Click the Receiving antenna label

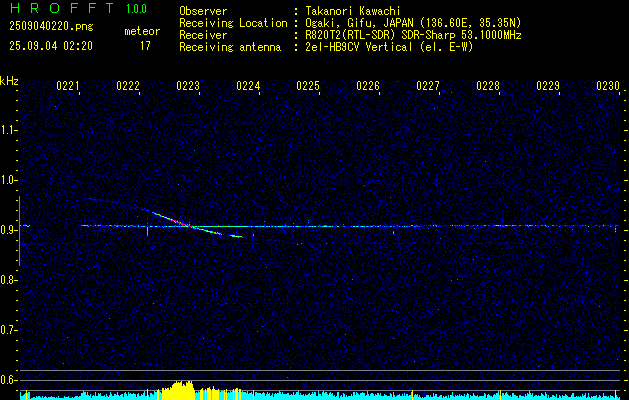pyautogui.click(x=230, y=47)
